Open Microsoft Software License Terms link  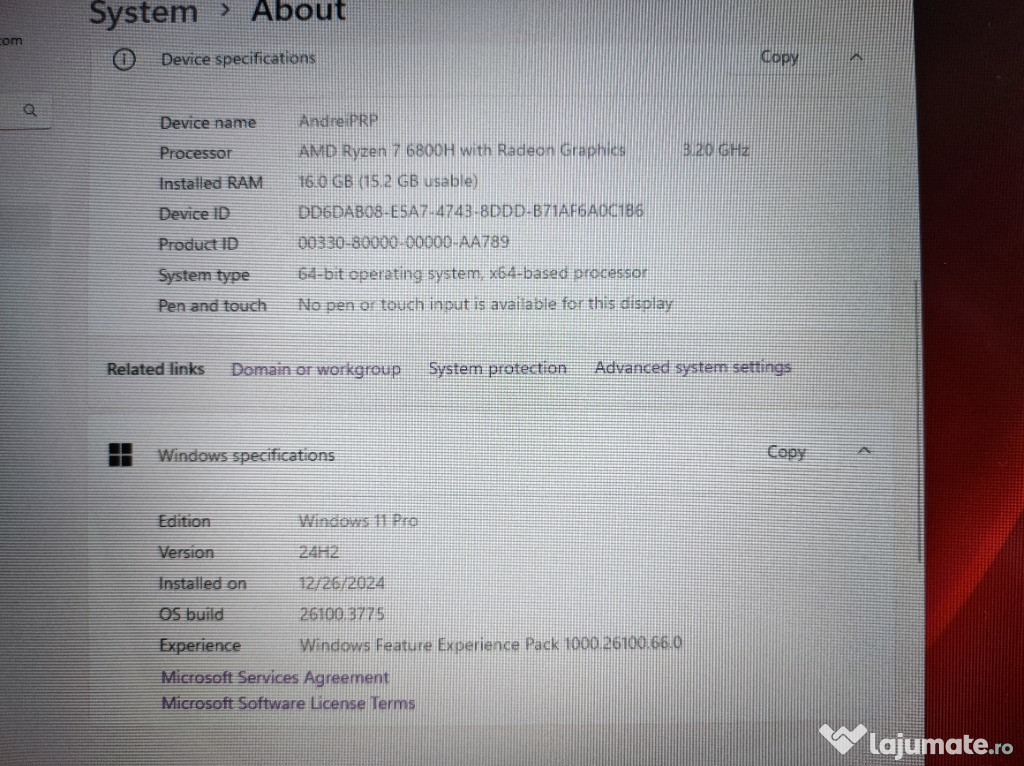[x=288, y=703]
